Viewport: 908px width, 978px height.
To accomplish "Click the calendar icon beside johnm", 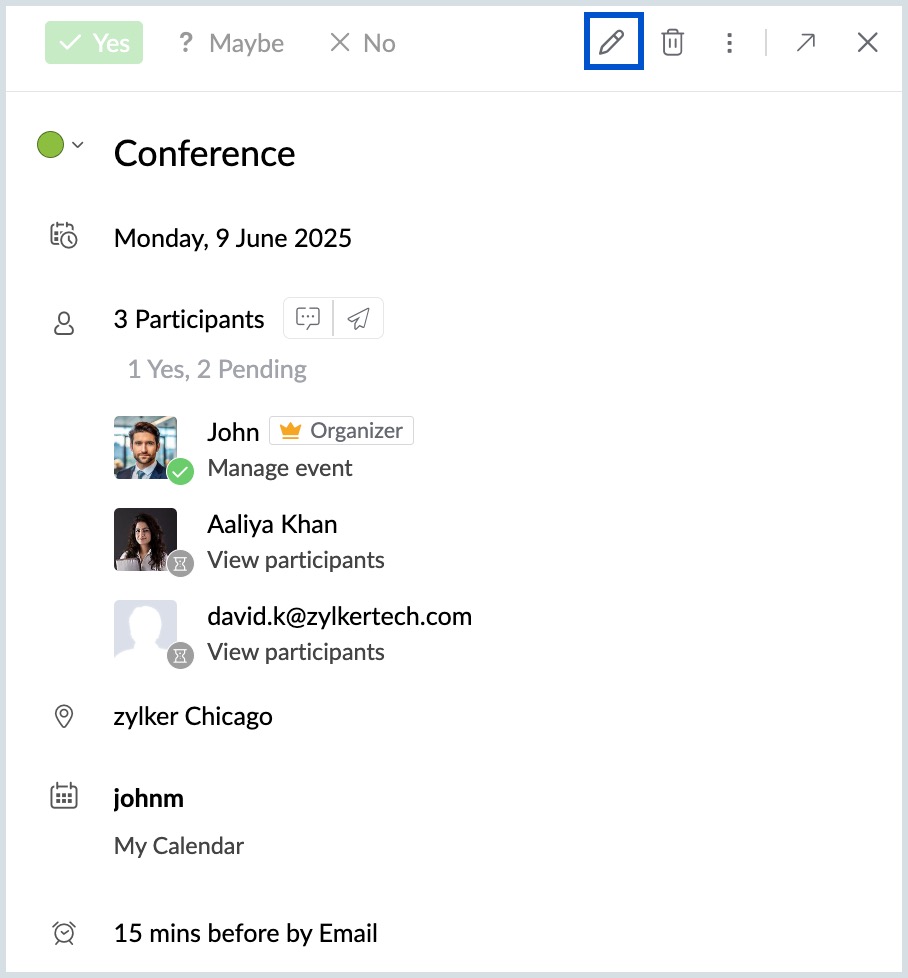I will [64, 797].
